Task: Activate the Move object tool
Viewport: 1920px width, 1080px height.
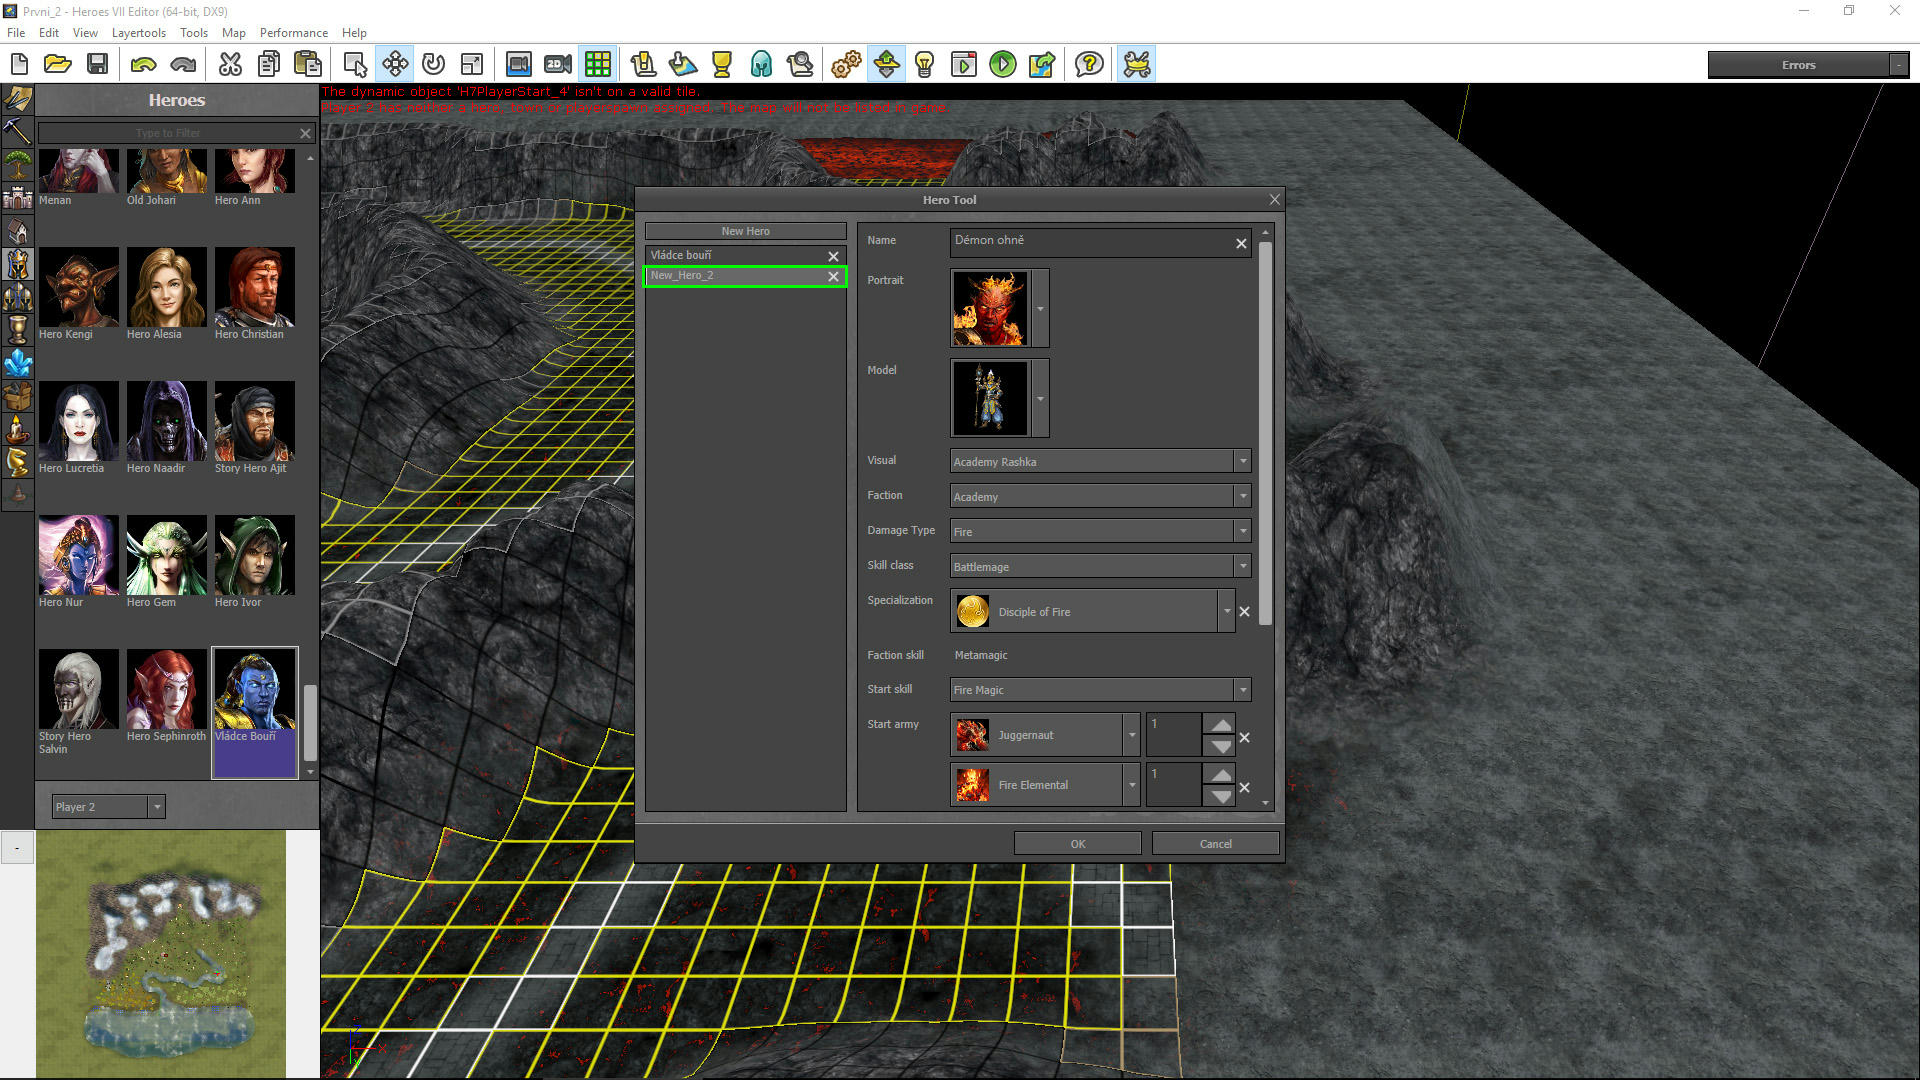Action: point(395,65)
